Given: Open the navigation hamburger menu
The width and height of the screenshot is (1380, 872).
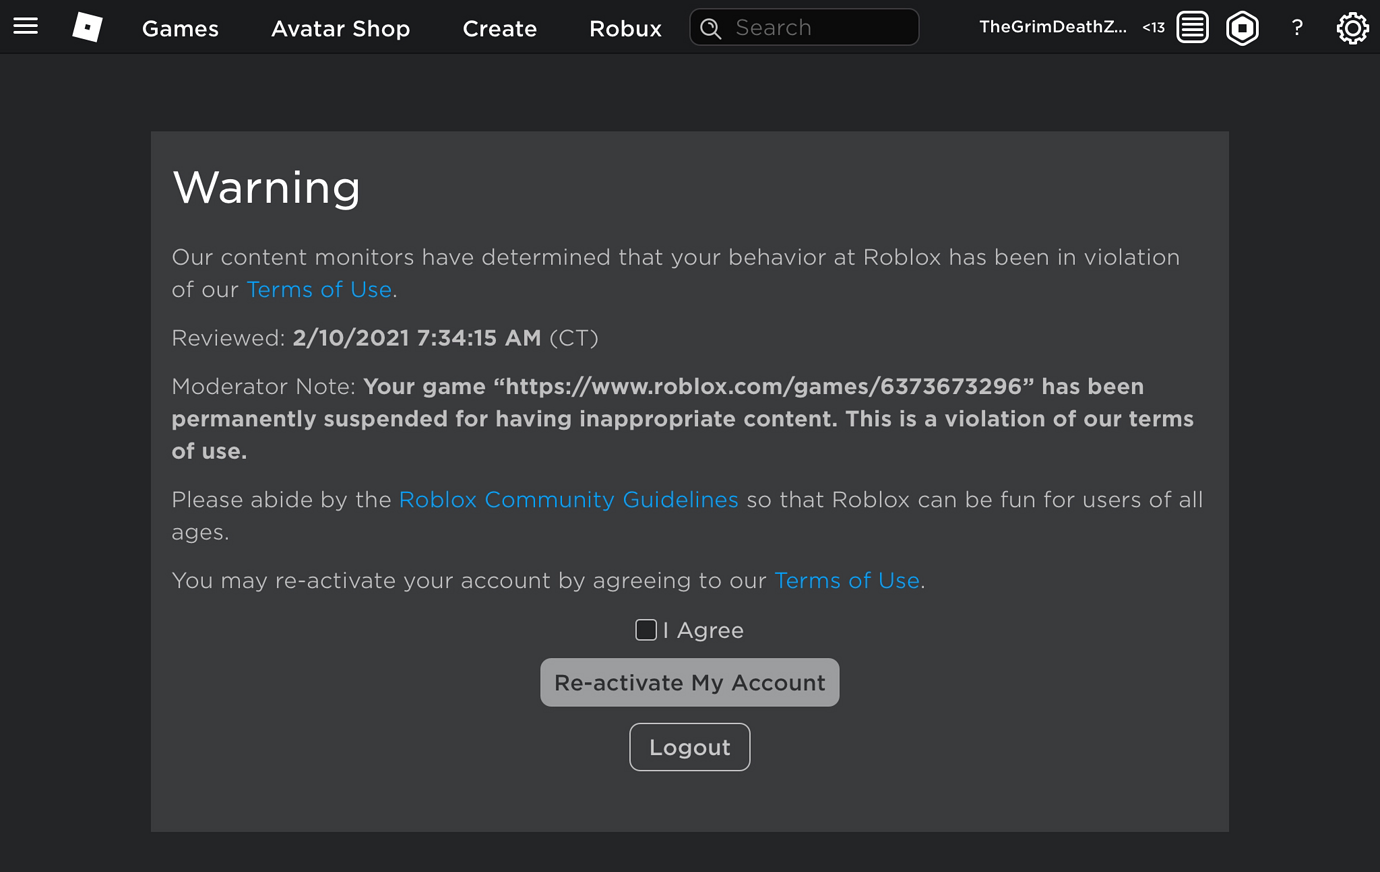Looking at the screenshot, I should click(25, 27).
